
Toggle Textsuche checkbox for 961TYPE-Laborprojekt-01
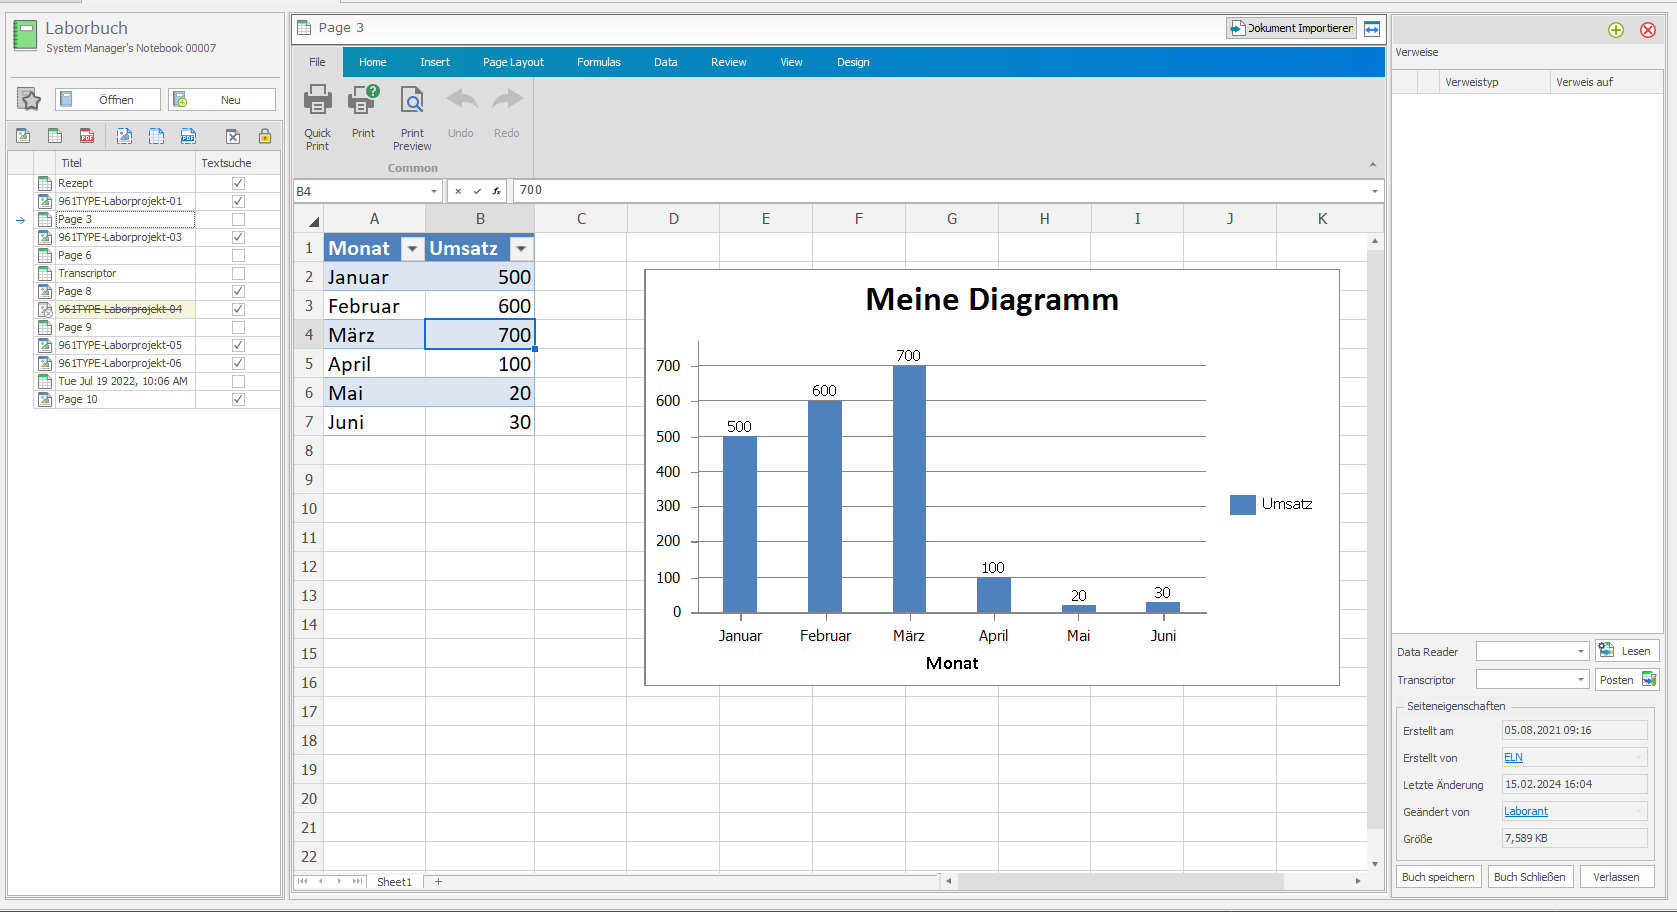238,201
